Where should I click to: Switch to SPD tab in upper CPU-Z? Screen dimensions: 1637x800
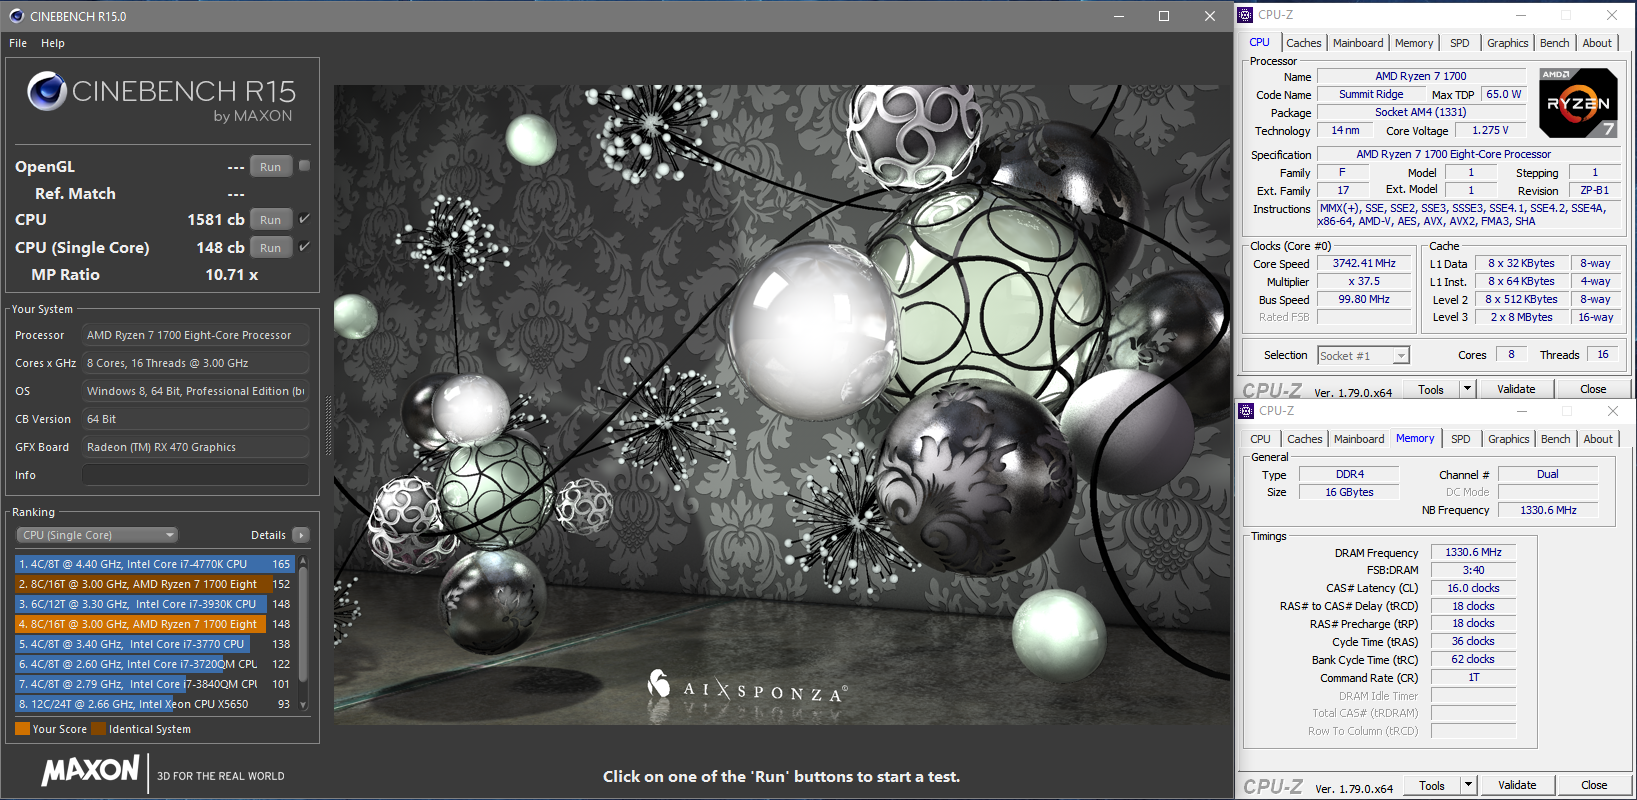click(x=1460, y=43)
